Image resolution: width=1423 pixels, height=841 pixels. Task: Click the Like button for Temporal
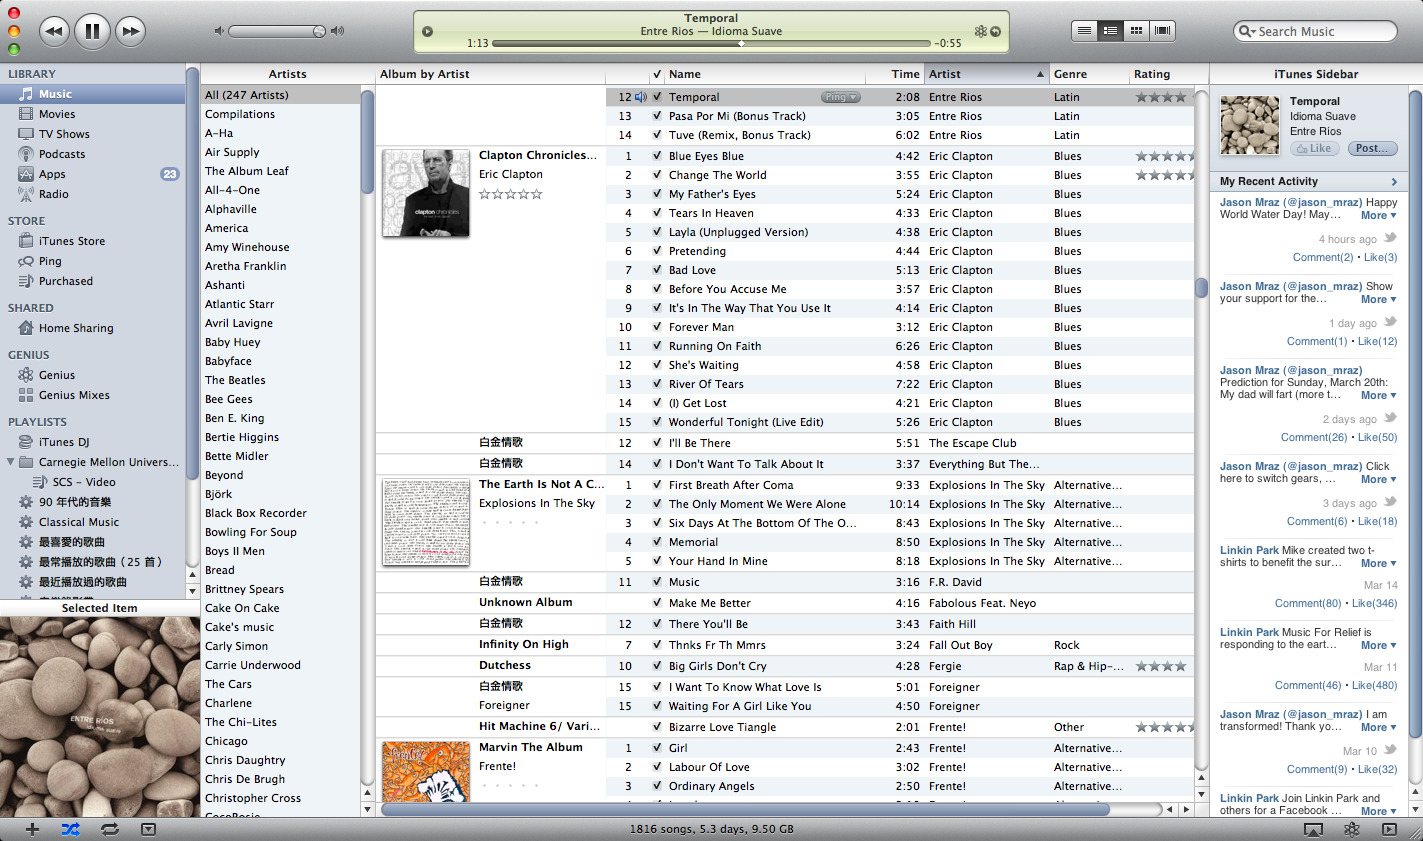click(1314, 148)
